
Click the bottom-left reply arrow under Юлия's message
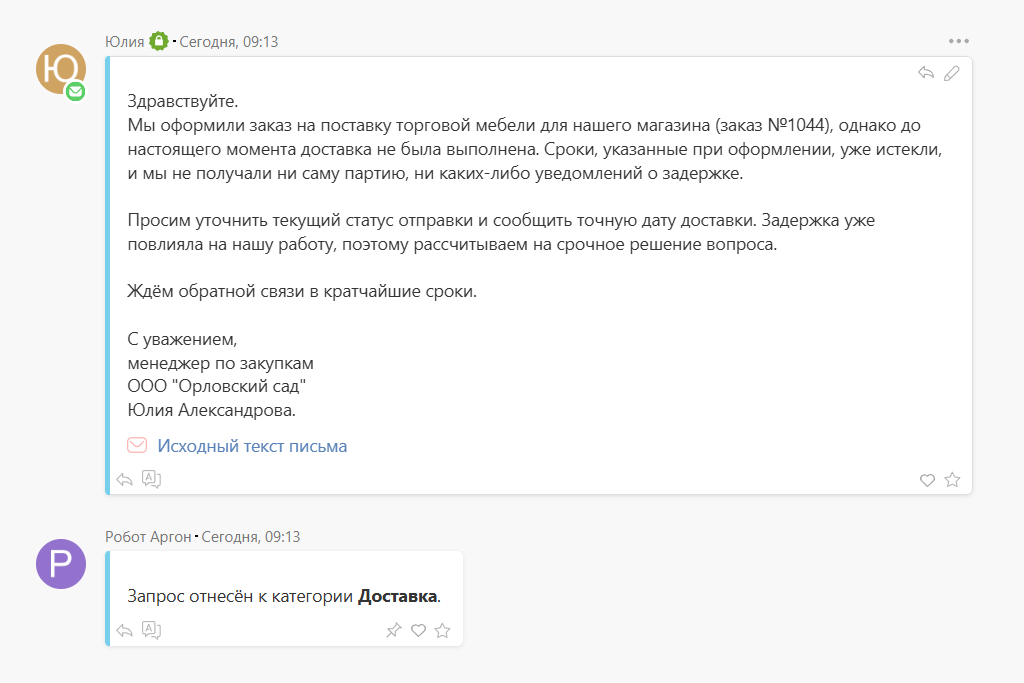[x=125, y=479]
